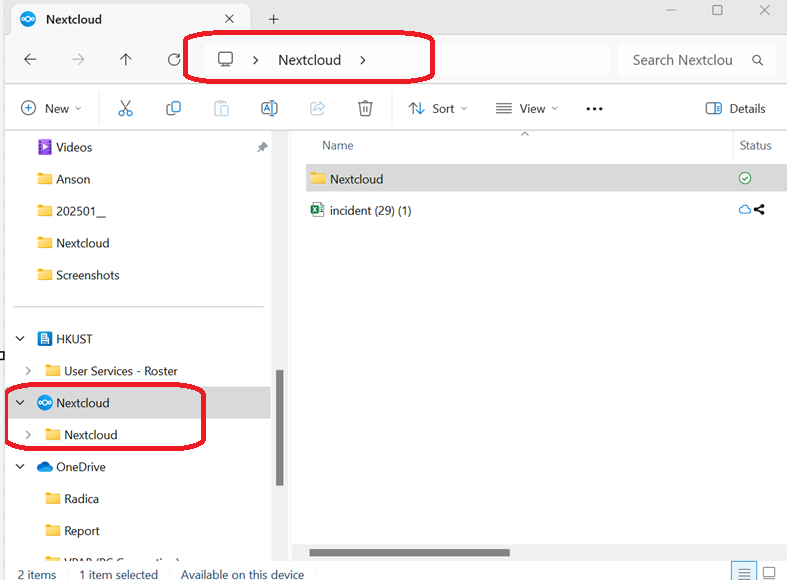This screenshot has height=580, width=789.
Task: Select Radica folder under OneDrive
Action: 72,499
